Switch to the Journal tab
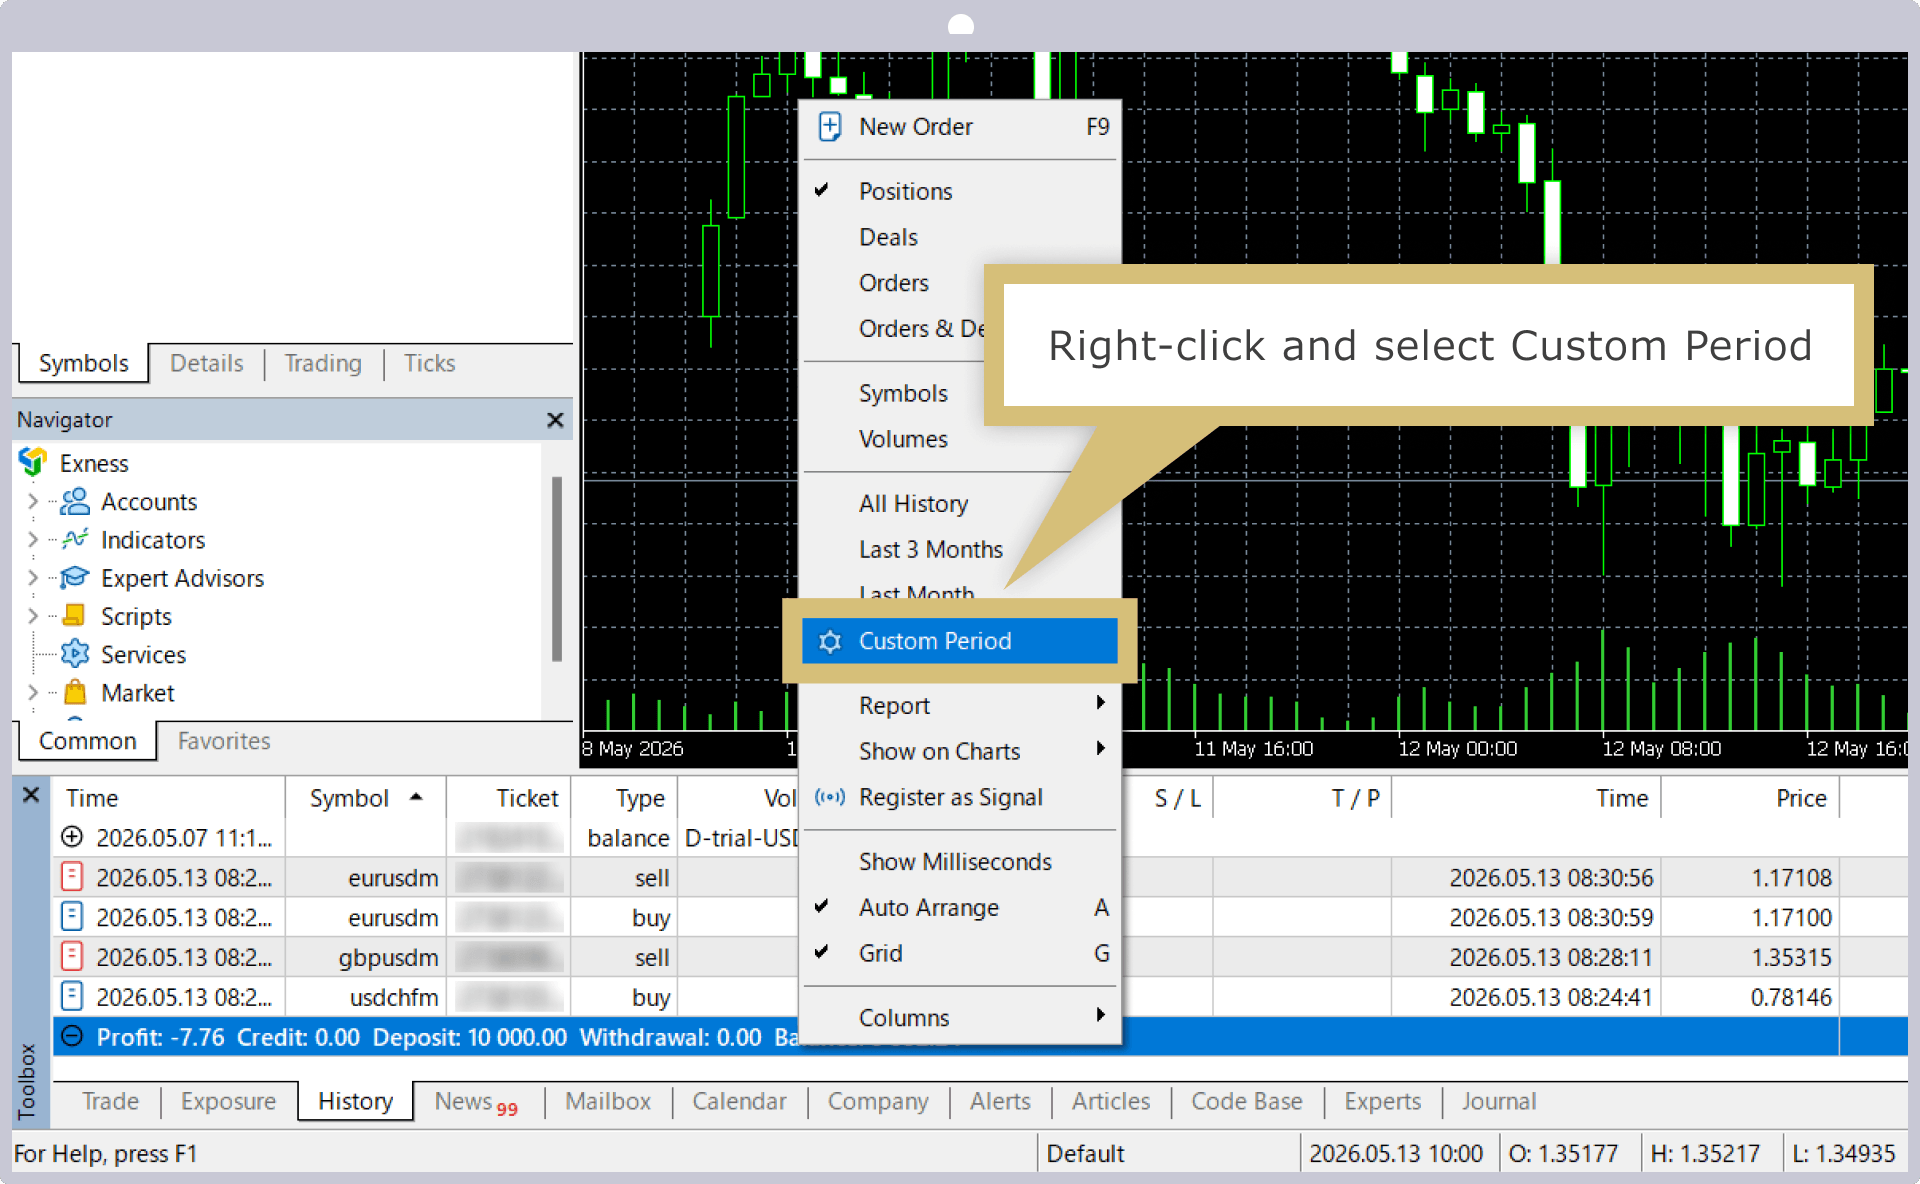The height and width of the screenshot is (1184, 1920). click(x=1498, y=1101)
